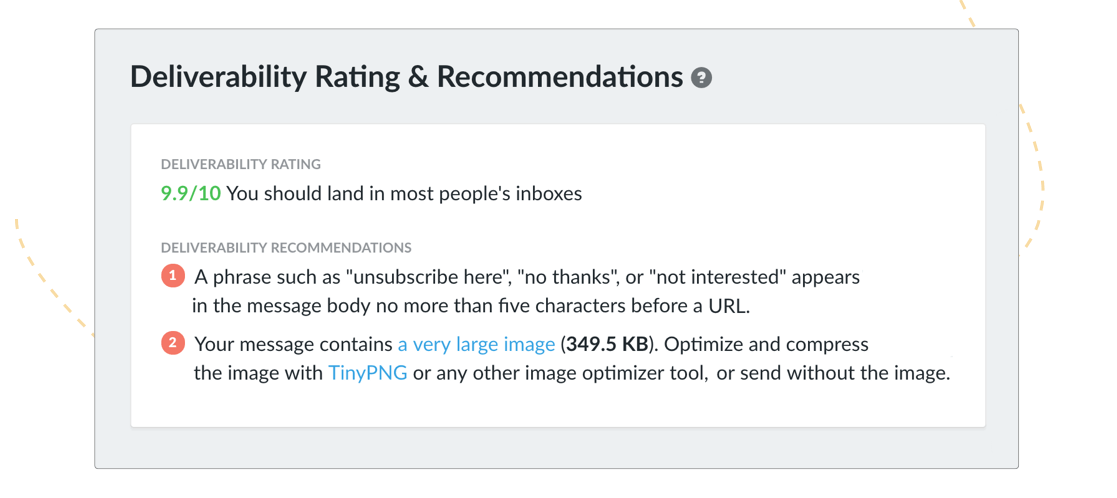The height and width of the screenshot is (498, 1117).
Task: Open the TinyPNG link
Action: 368,373
